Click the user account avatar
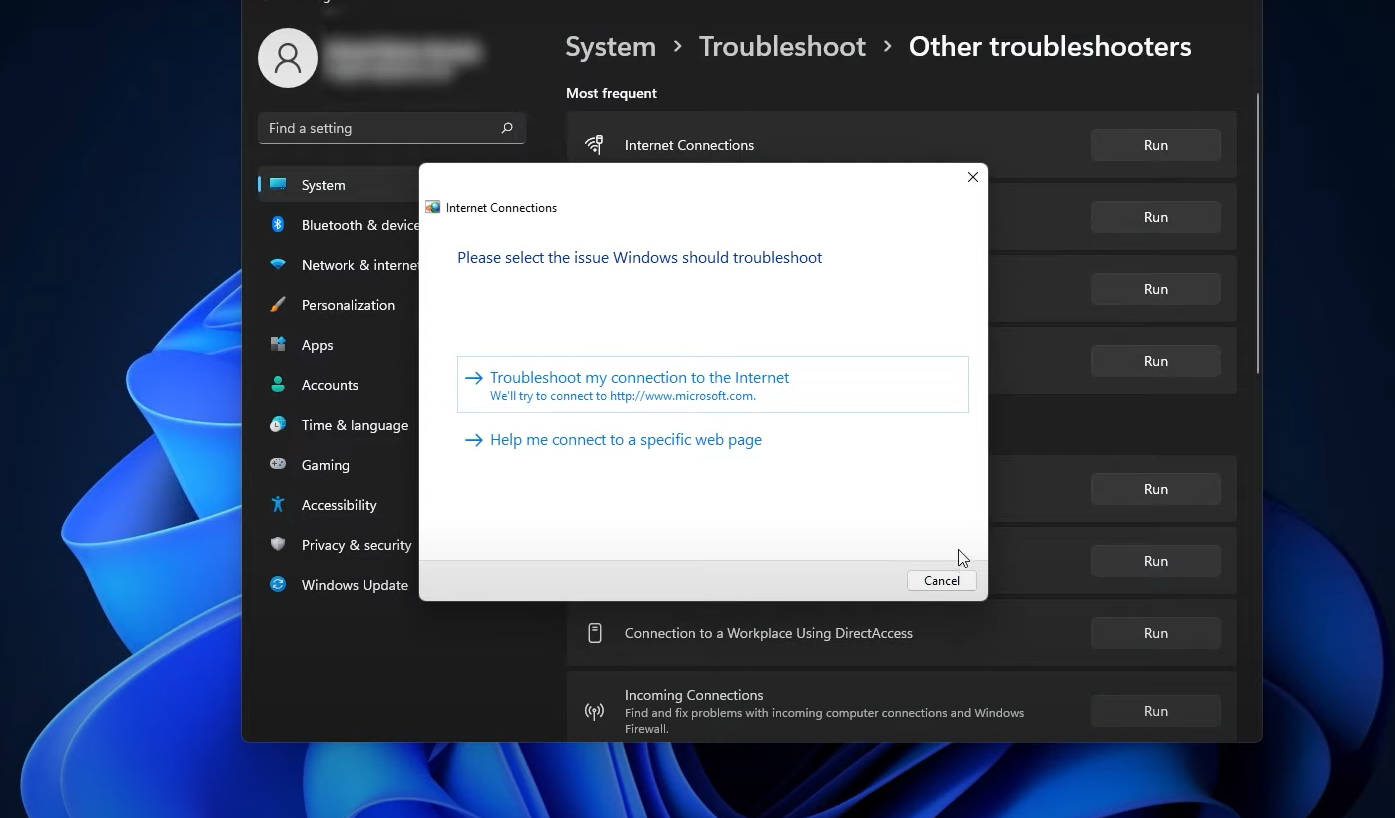Viewport: 1395px width, 818px height. click(x=287, y=57)
